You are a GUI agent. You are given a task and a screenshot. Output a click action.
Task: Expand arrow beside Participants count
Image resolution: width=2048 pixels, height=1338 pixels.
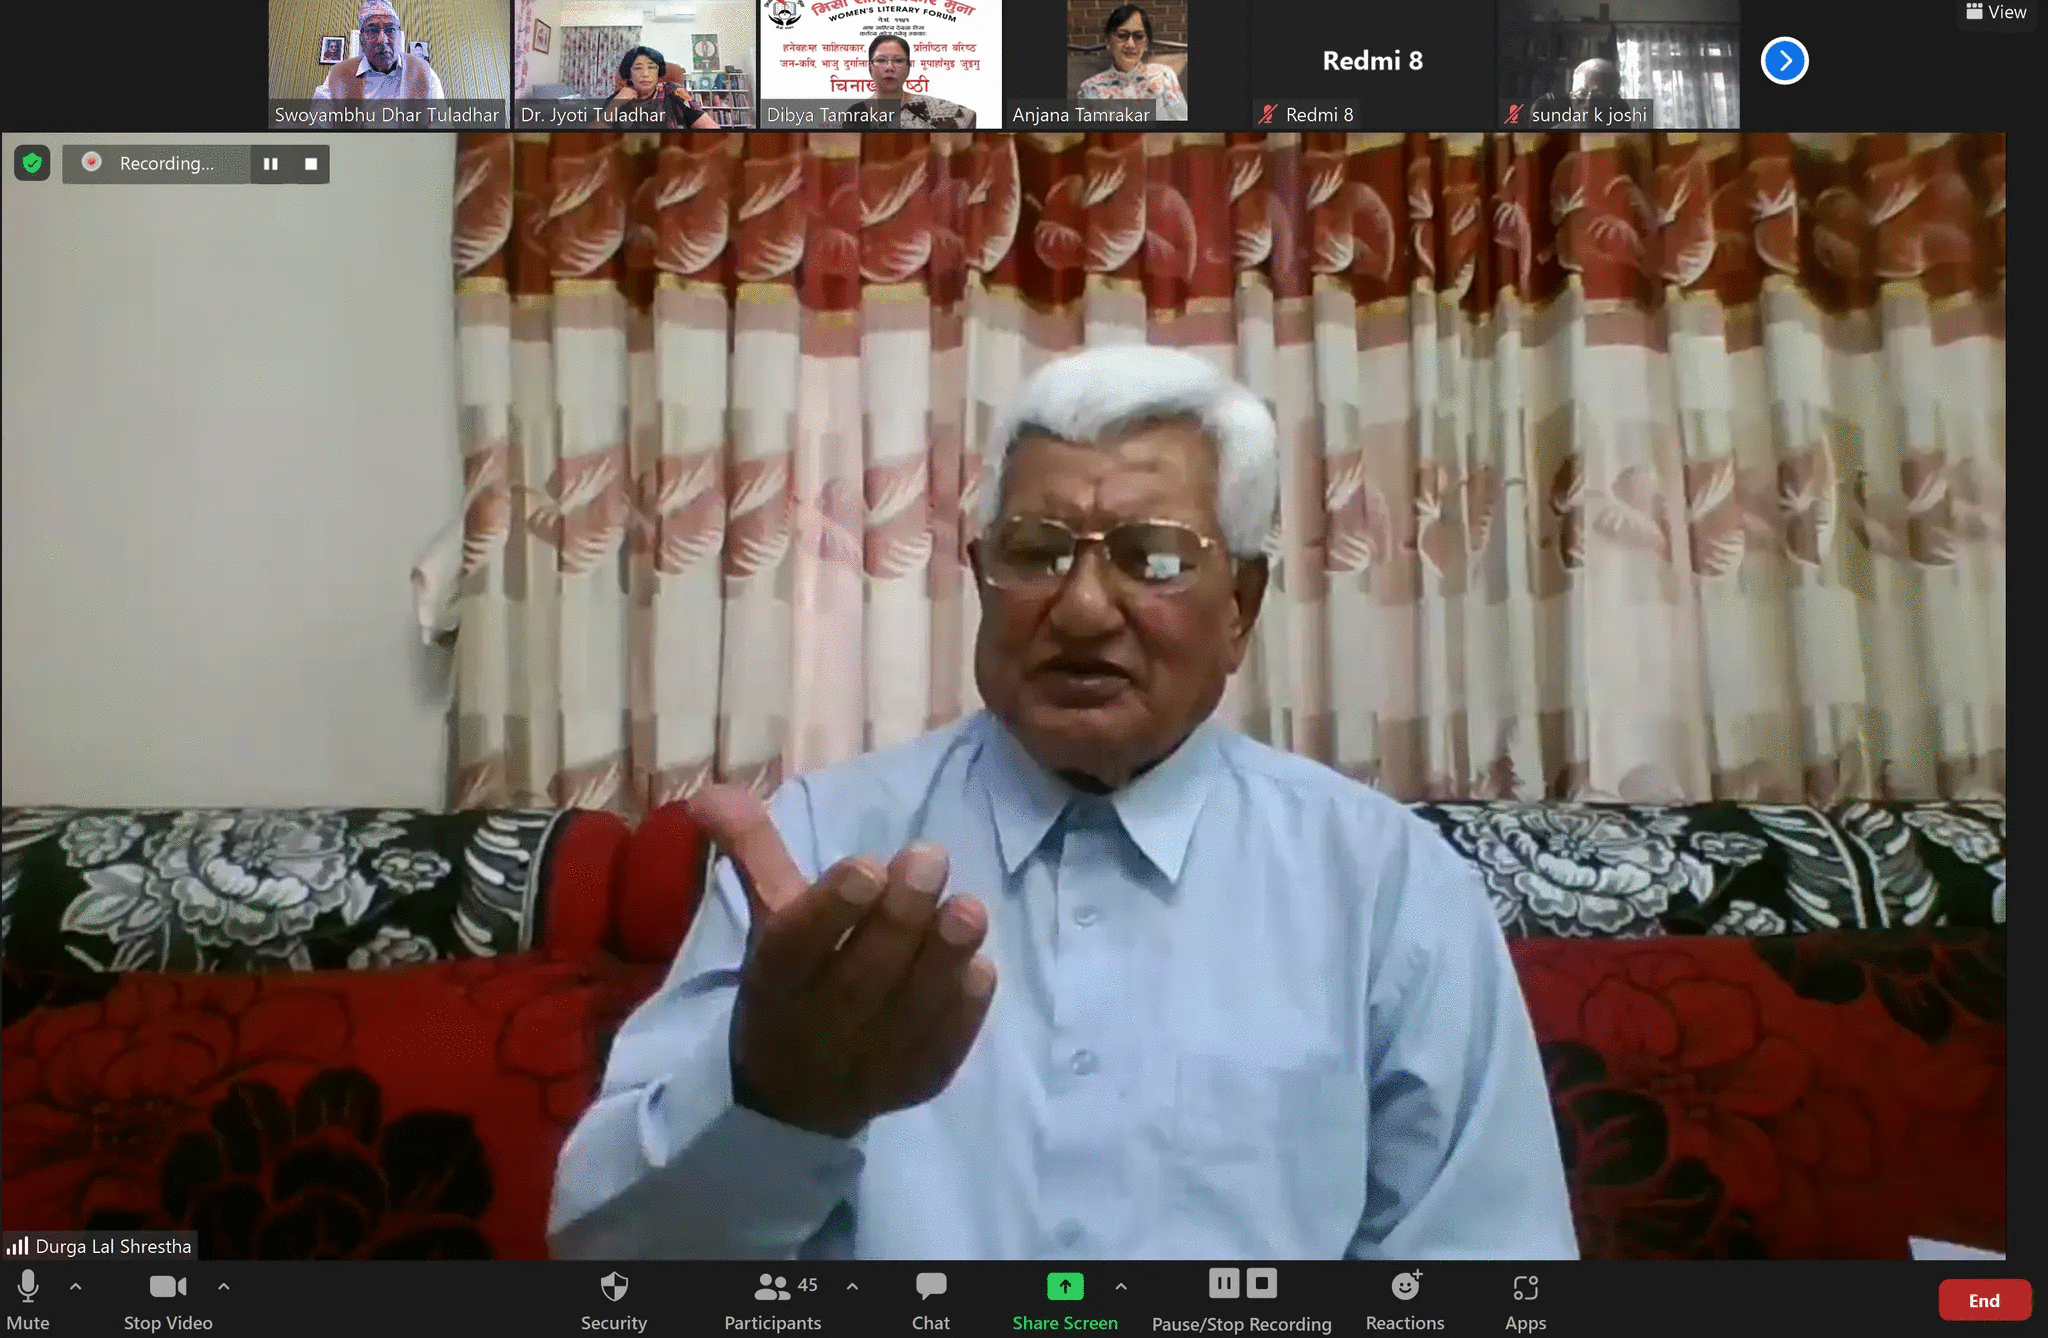coord(852,1287)
